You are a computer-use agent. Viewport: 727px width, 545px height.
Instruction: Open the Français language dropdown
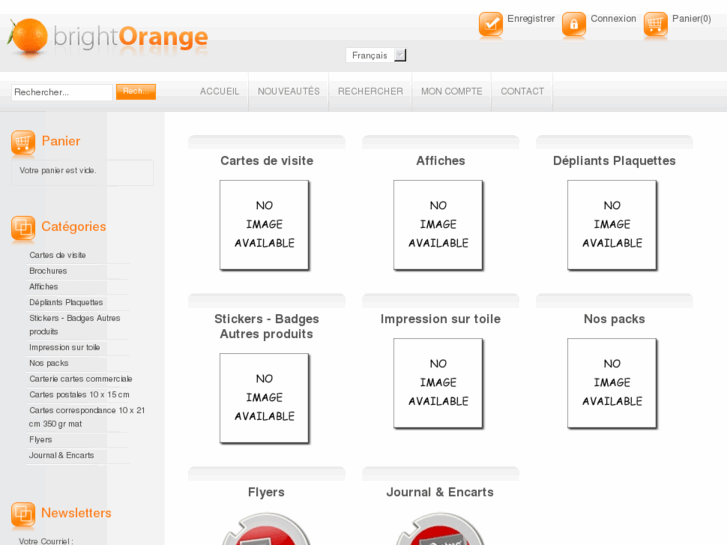click(376, 55)
